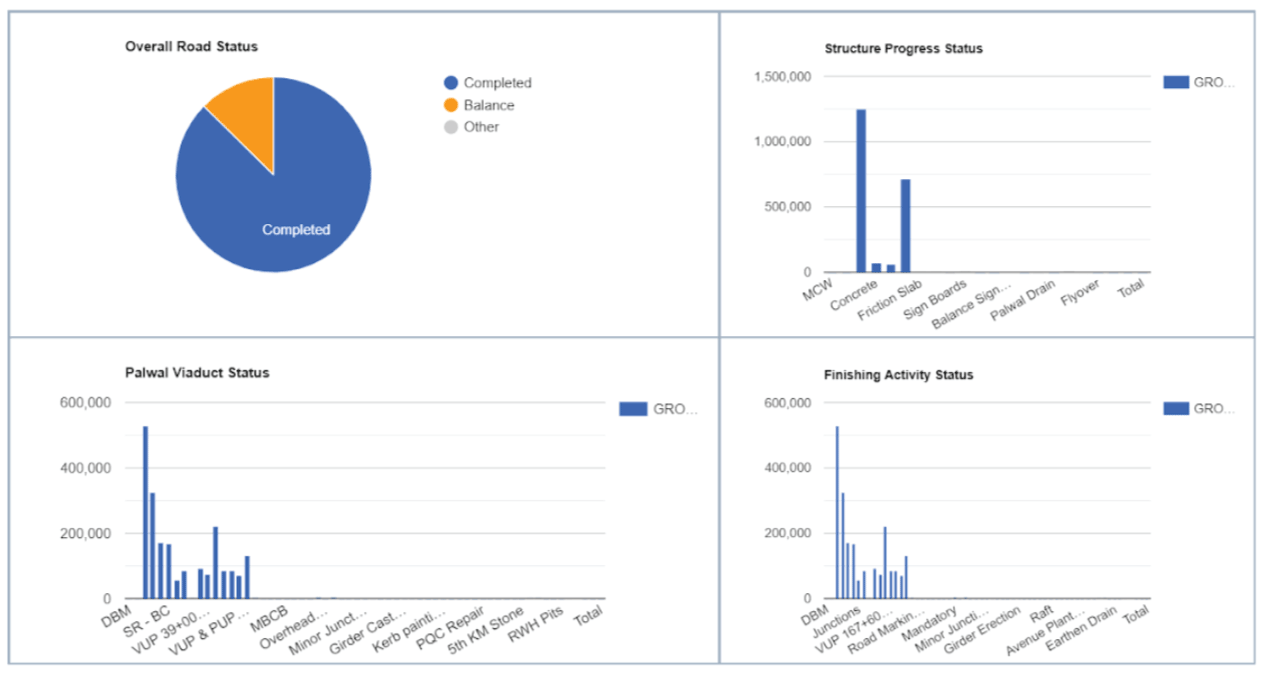Image resolution: width=1266 pixels, height=679 pixels.
Task: Click the Road Markin... axis label
Action: click(886, 630)
